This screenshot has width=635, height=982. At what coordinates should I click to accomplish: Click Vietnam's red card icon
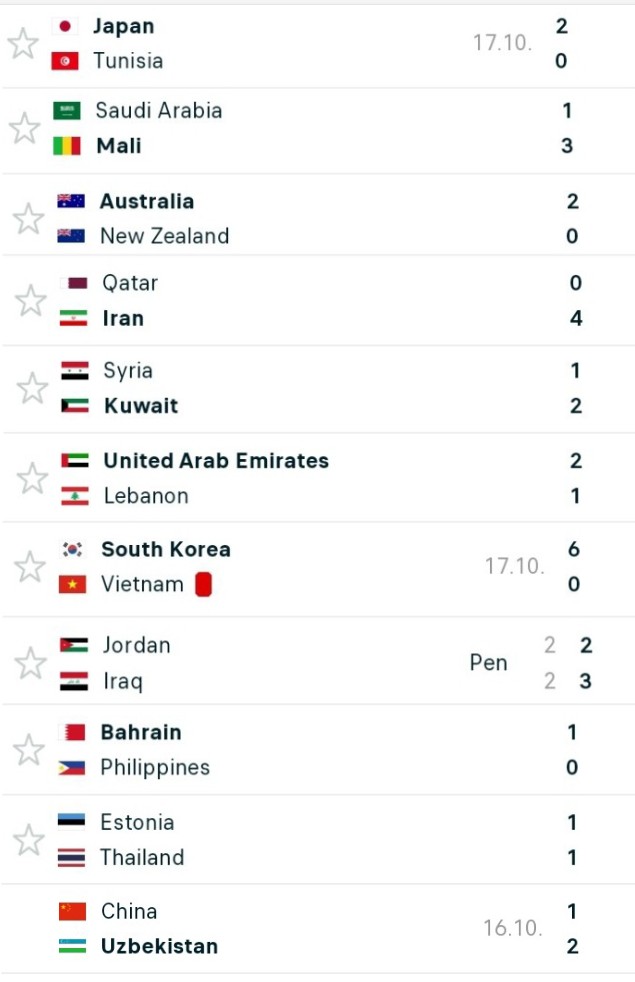coord(204,584)
